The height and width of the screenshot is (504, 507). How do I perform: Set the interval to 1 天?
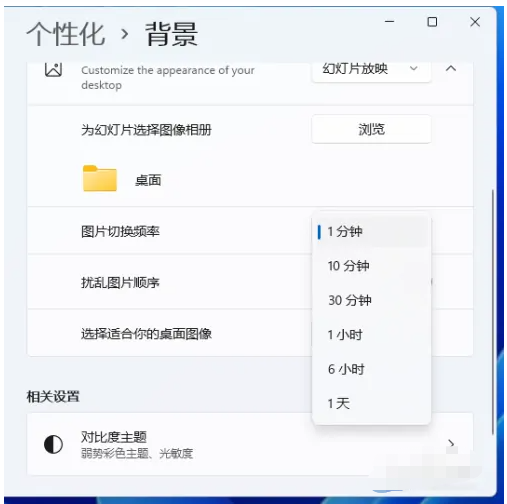[371, 404]
